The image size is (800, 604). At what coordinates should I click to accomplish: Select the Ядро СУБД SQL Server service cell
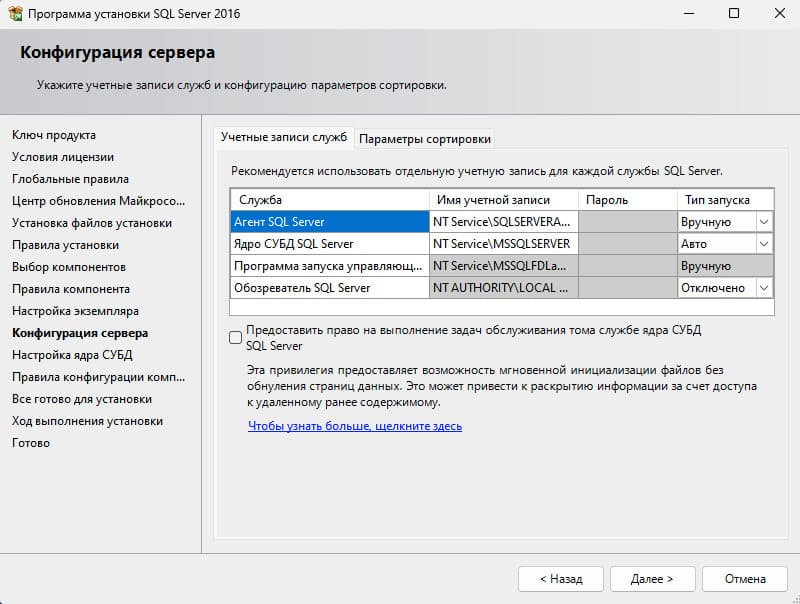point(330,244)
